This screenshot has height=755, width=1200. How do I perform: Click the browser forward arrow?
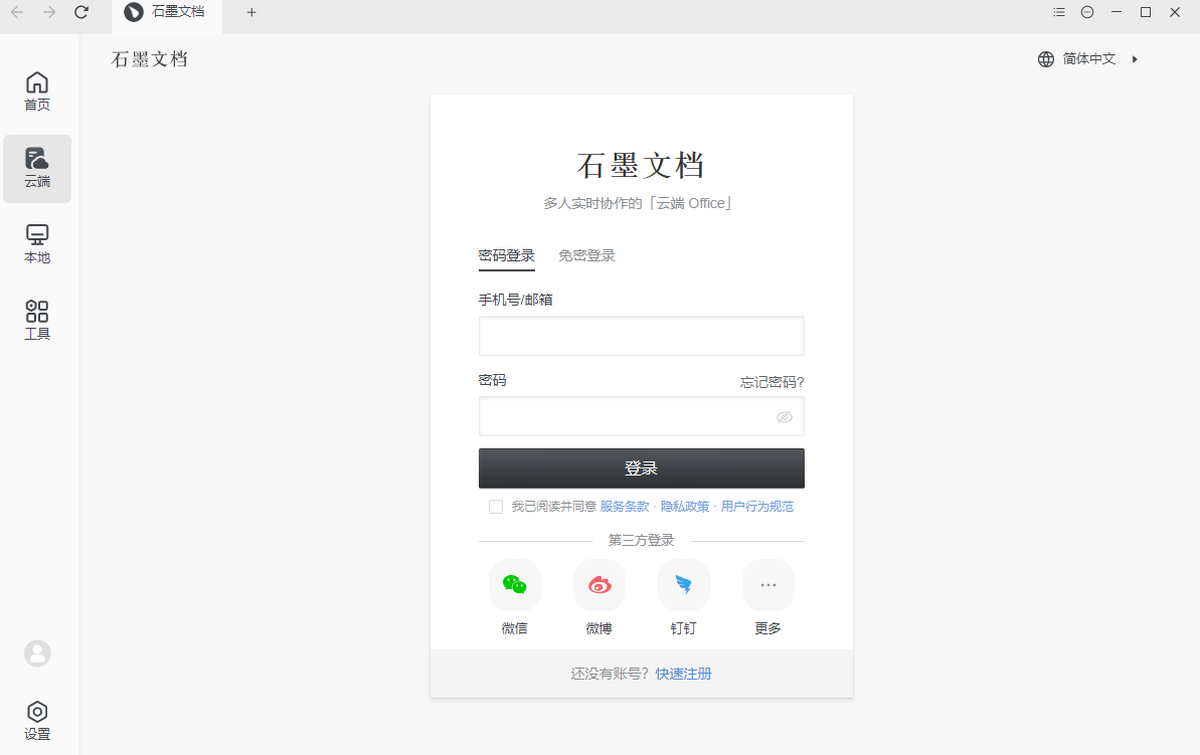click(x=49, y=12)
